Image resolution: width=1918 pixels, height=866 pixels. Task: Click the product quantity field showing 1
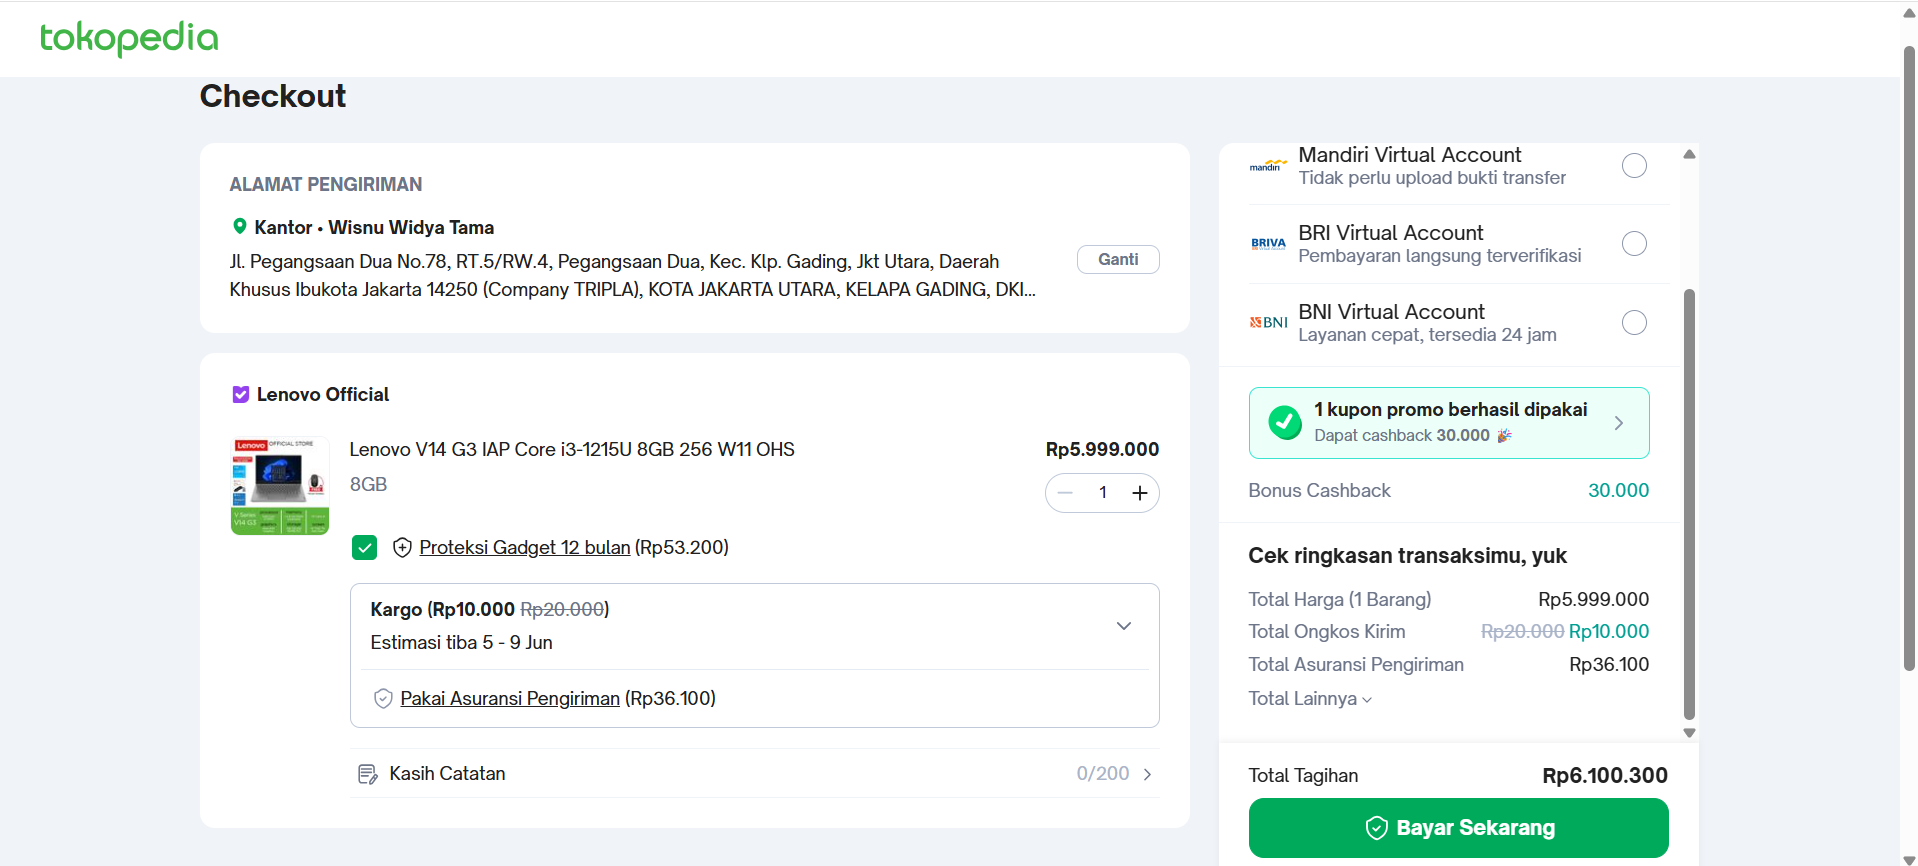point(1103,493)
